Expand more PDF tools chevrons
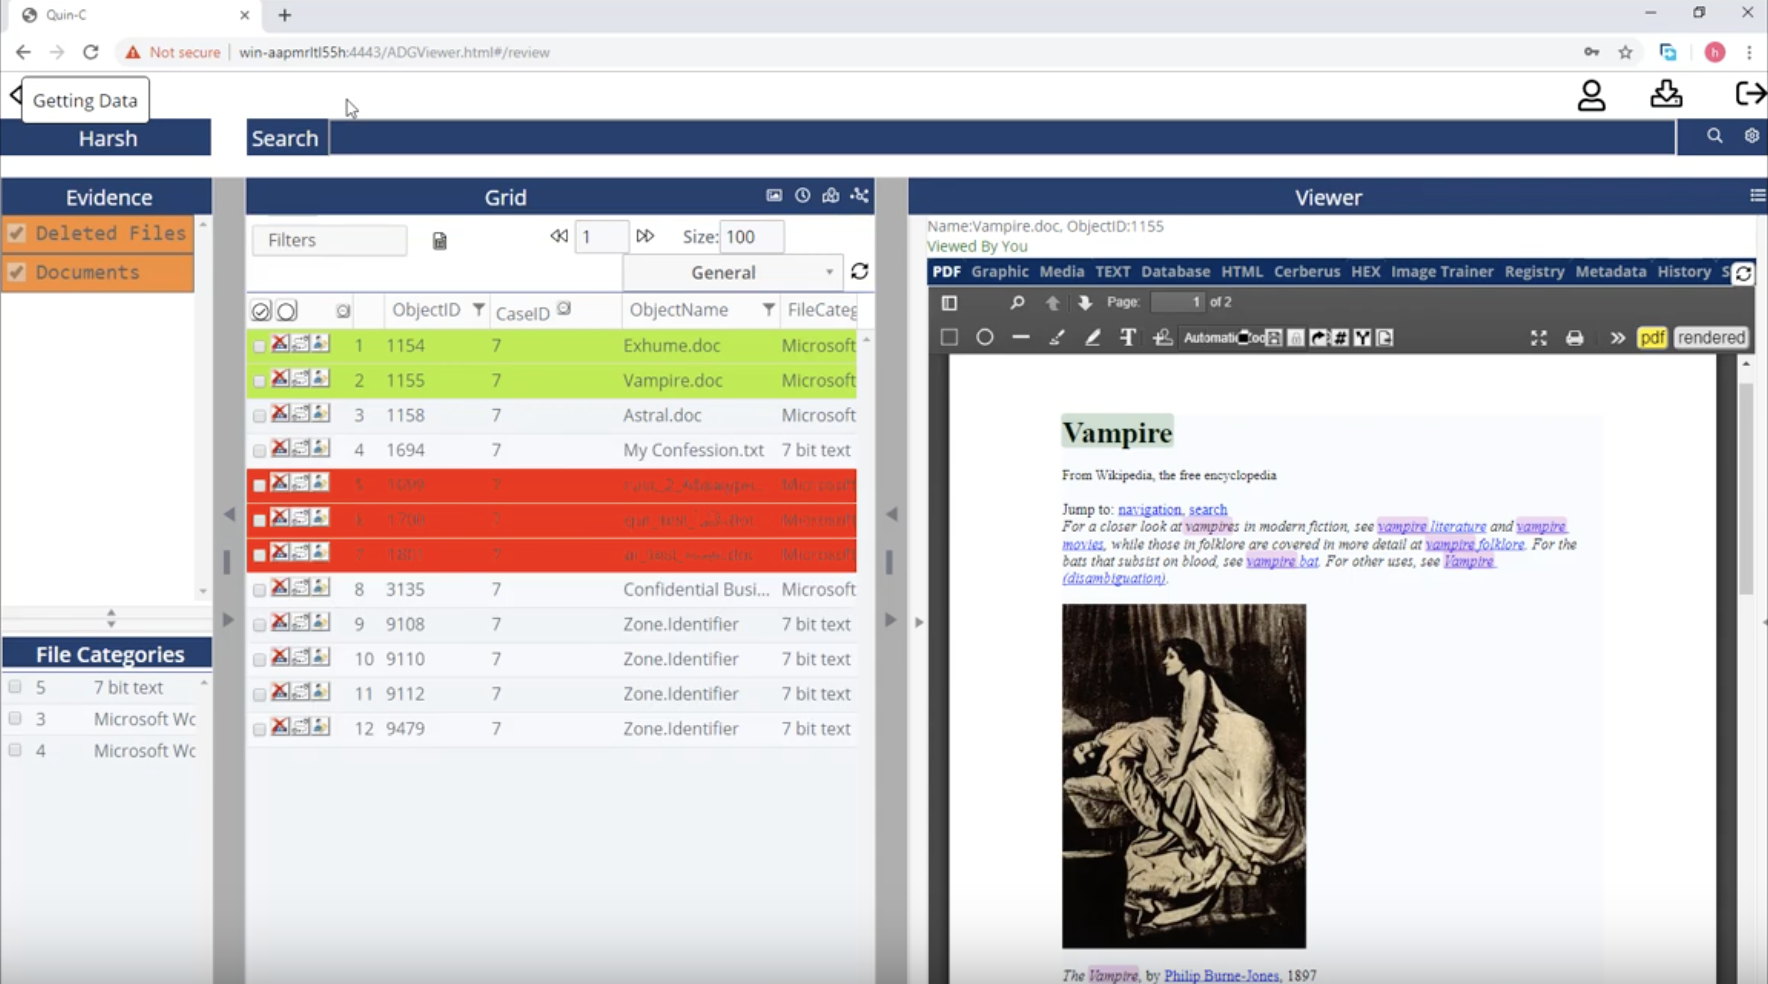Image resolution: width=1768 pixels, height=984 pixels. pos(1617,338)
